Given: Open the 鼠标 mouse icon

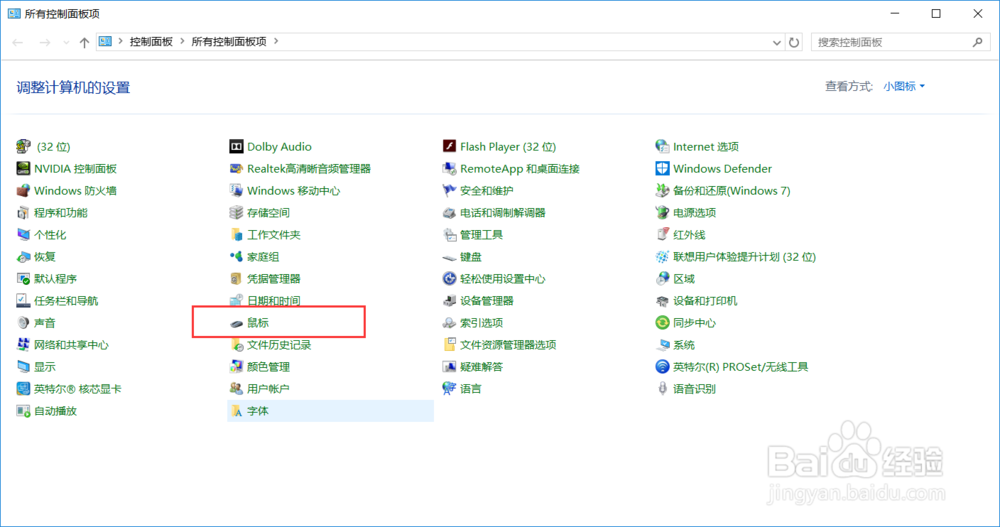Looking at the screenshot, I should 237,323.
